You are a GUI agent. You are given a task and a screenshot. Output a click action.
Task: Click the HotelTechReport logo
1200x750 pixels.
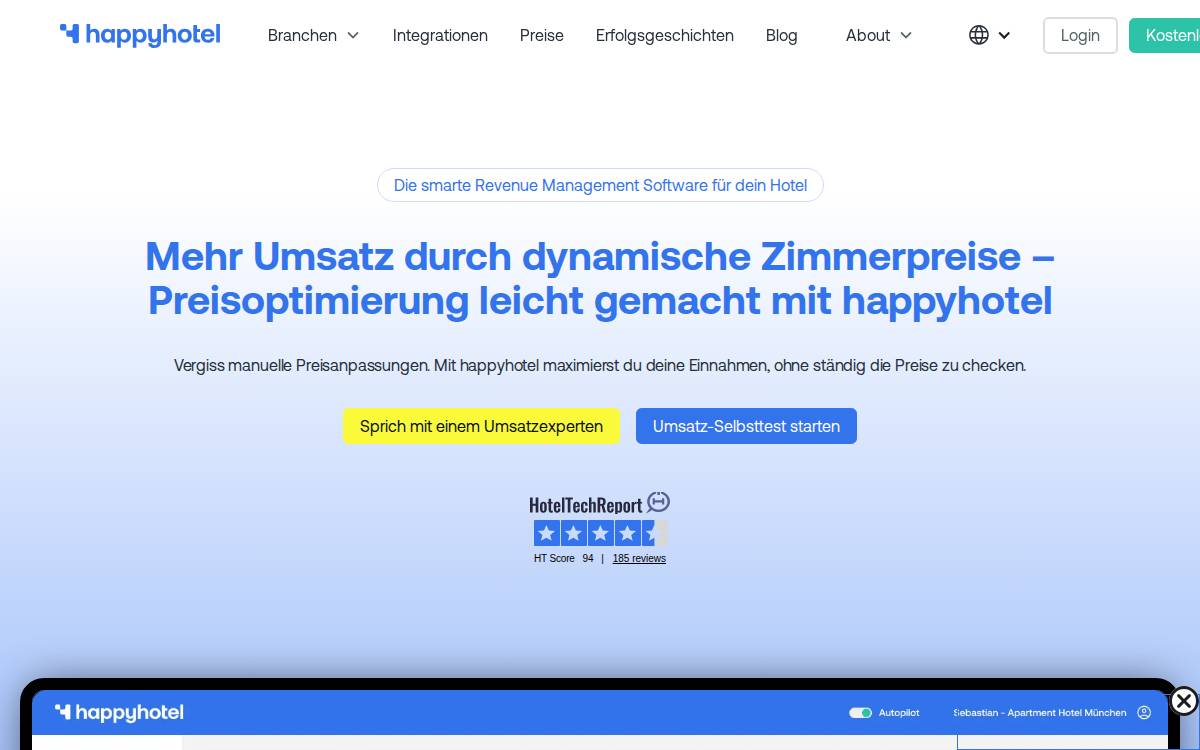(600, 504)
